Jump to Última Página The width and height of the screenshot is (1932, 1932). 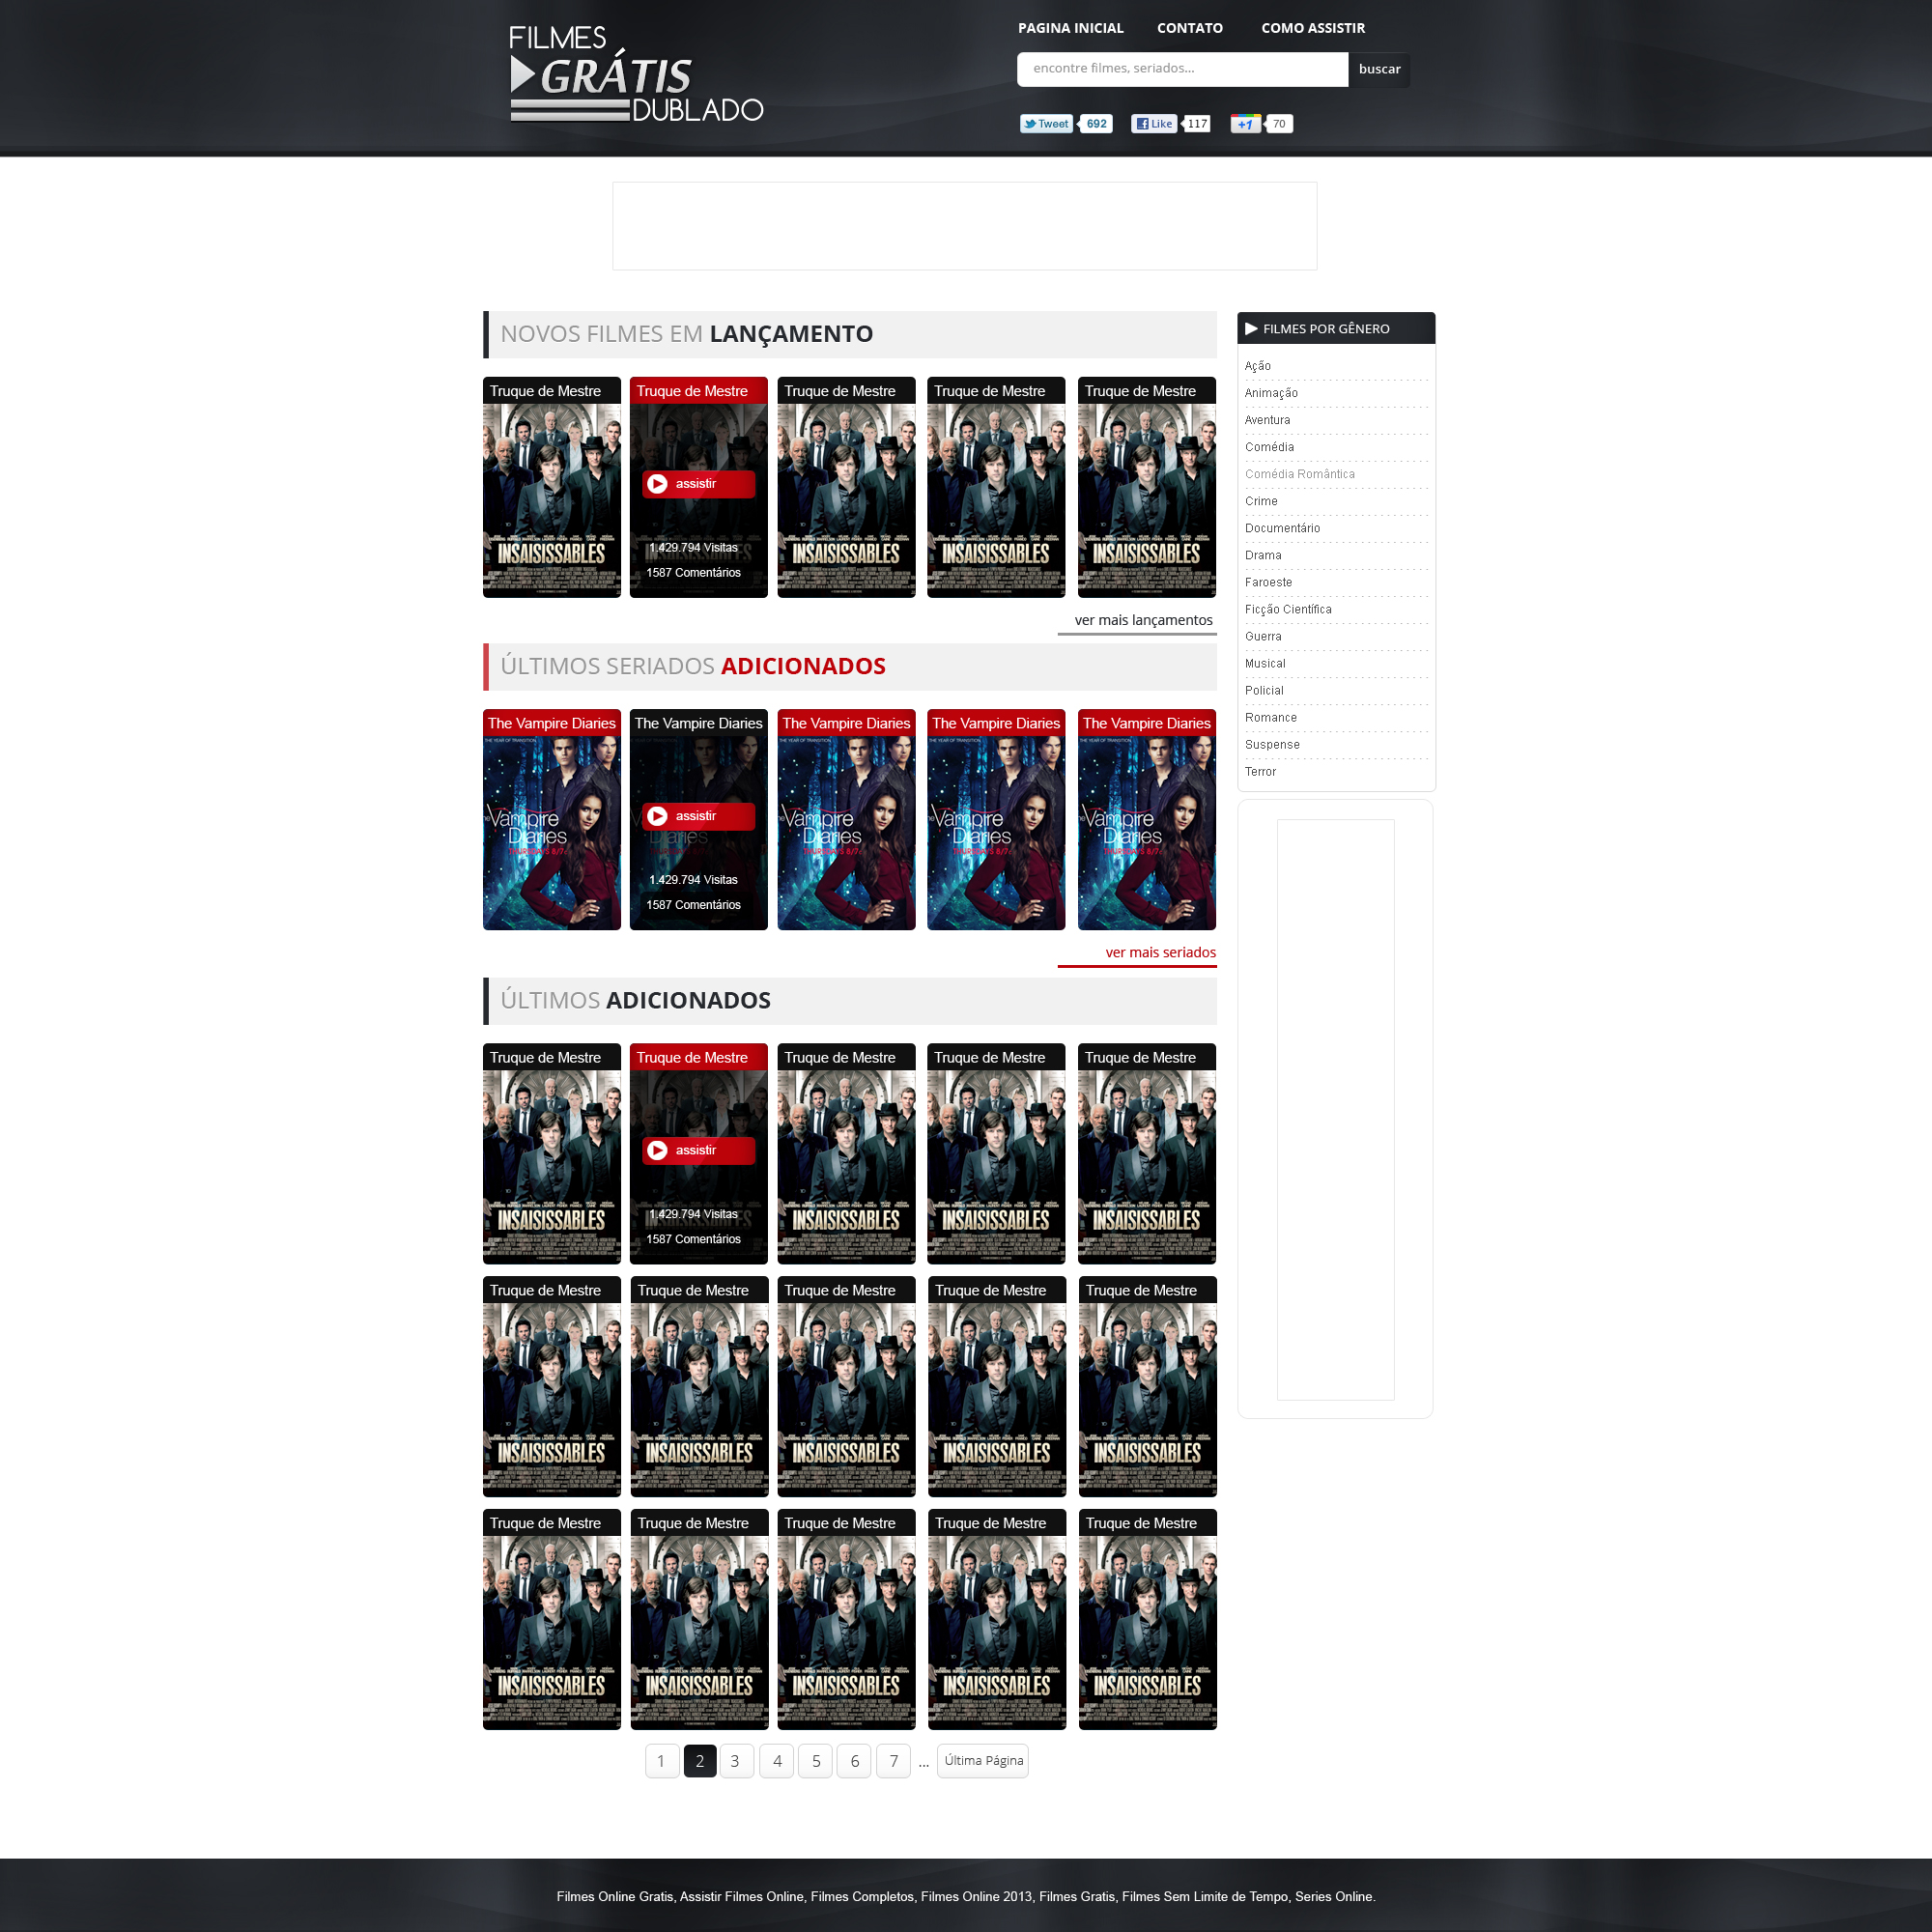[x=983, y=1761]
